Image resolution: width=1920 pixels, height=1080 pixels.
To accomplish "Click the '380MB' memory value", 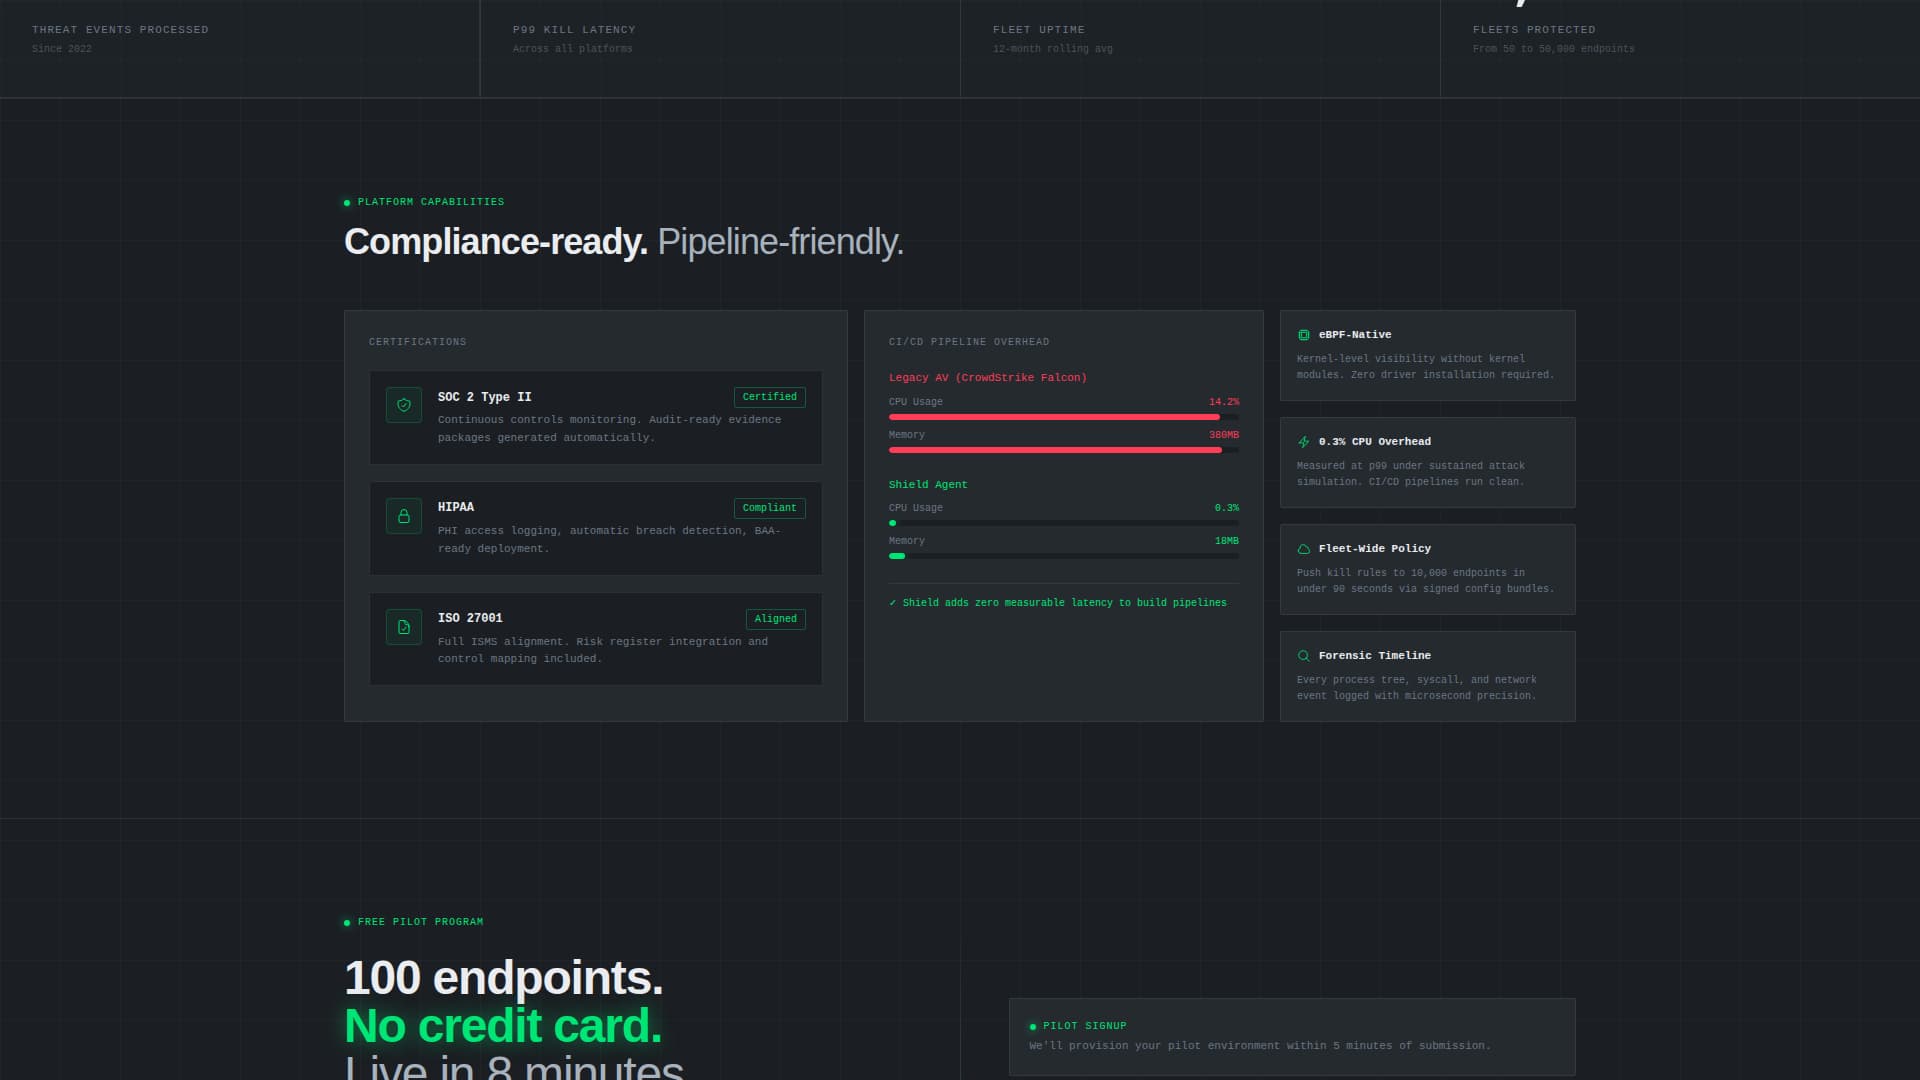I will pyautogui.click(x=1224, y=435).
